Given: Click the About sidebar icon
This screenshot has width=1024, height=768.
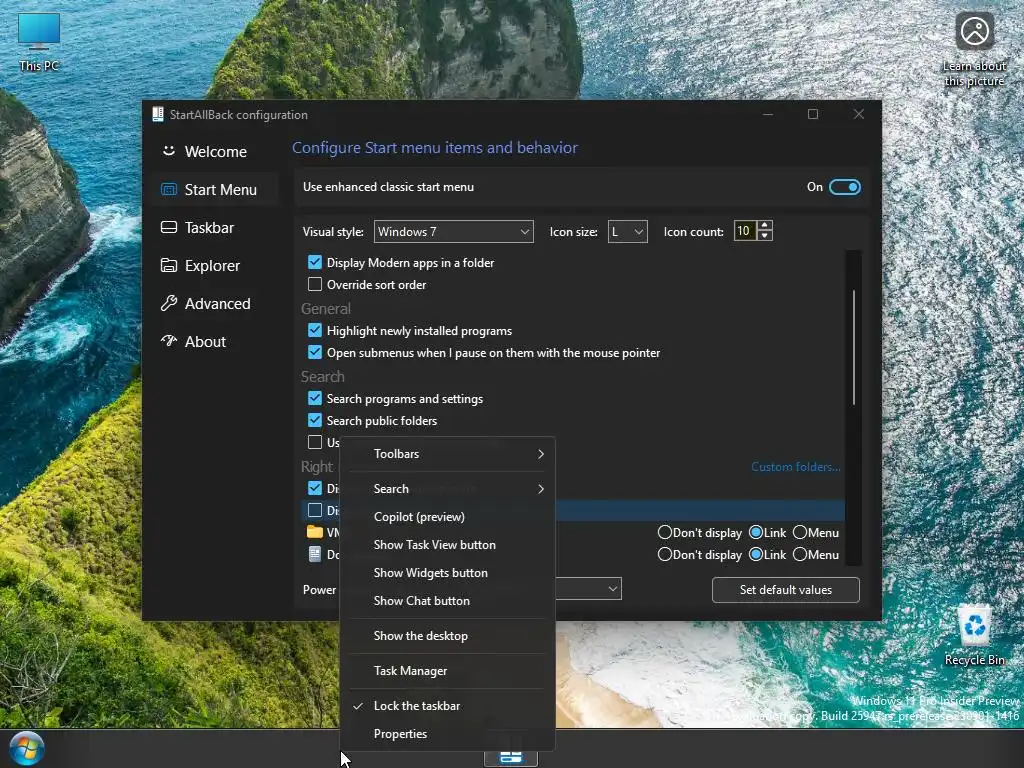Looking at the screenshot, I should 168,341.
